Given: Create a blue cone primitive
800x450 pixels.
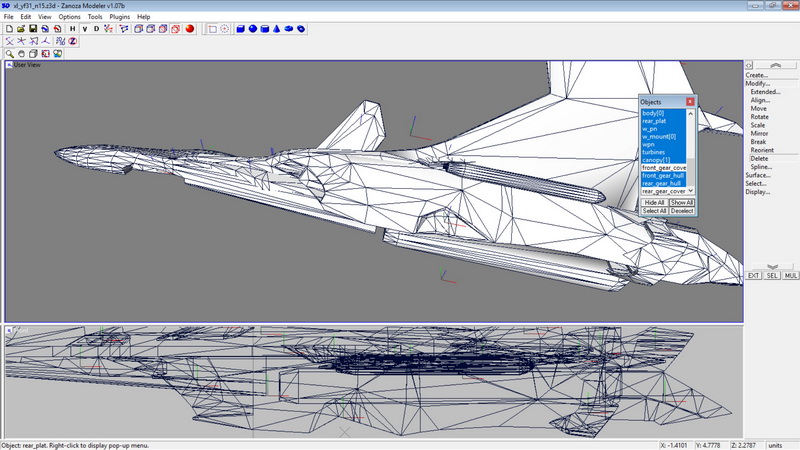Looking at the screenshot, I should [277, 29].
